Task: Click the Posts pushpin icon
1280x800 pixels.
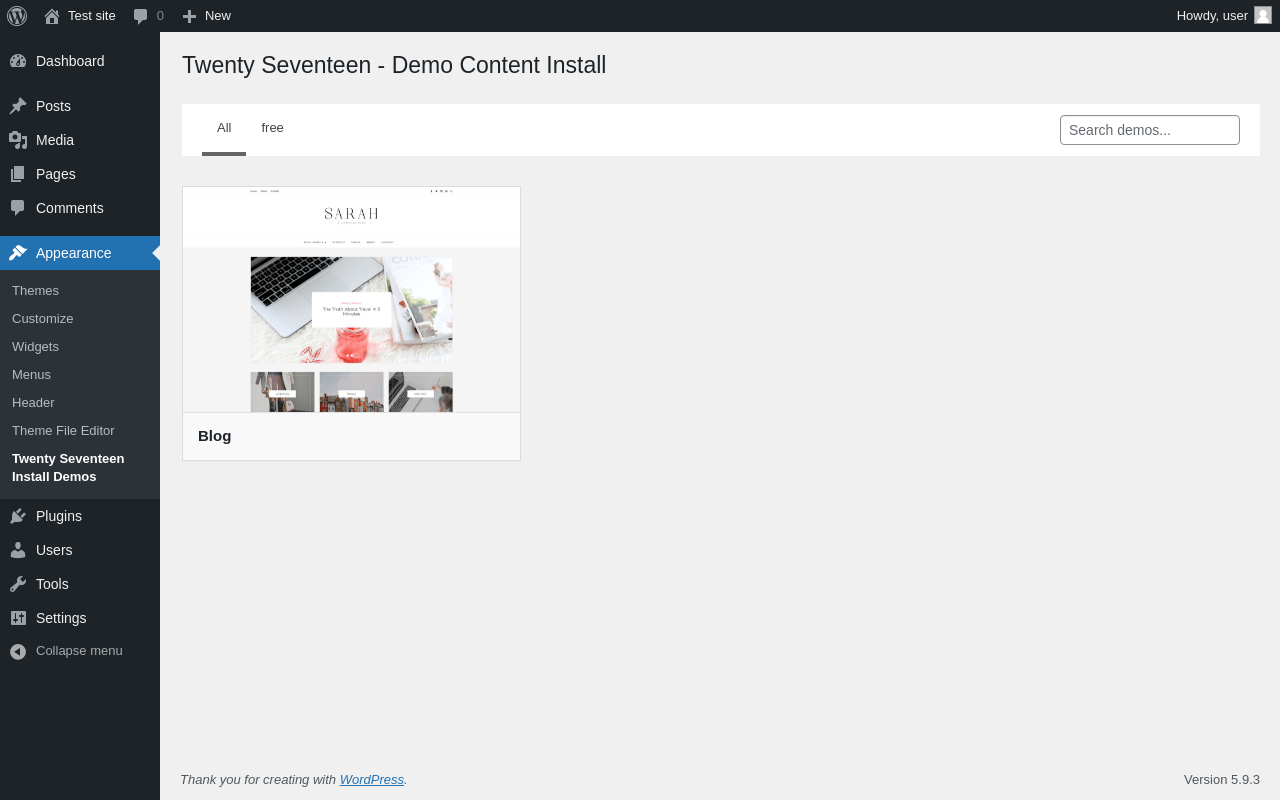Action: point(18,106)
